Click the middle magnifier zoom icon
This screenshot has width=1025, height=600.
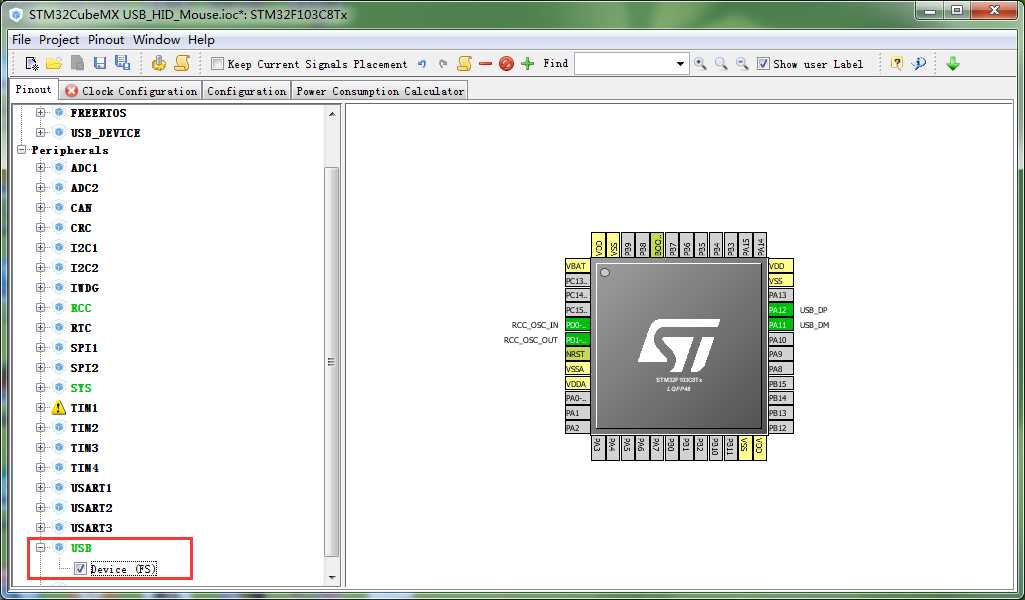click(721, 63)
